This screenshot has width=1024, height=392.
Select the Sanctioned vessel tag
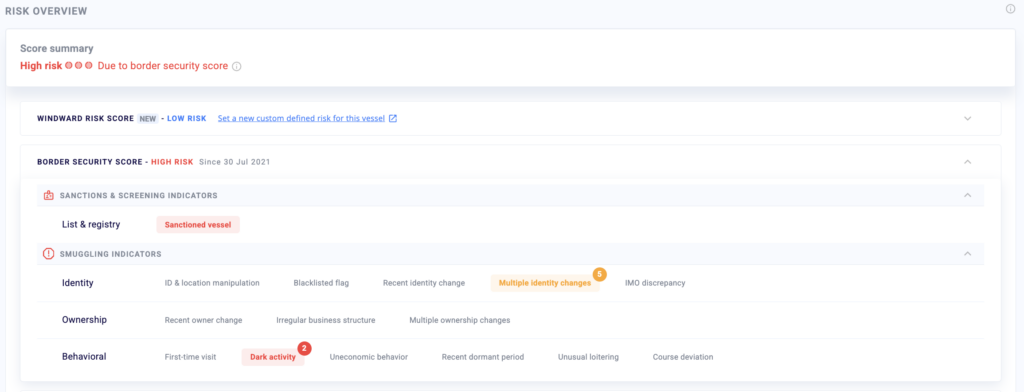(198, 225)
